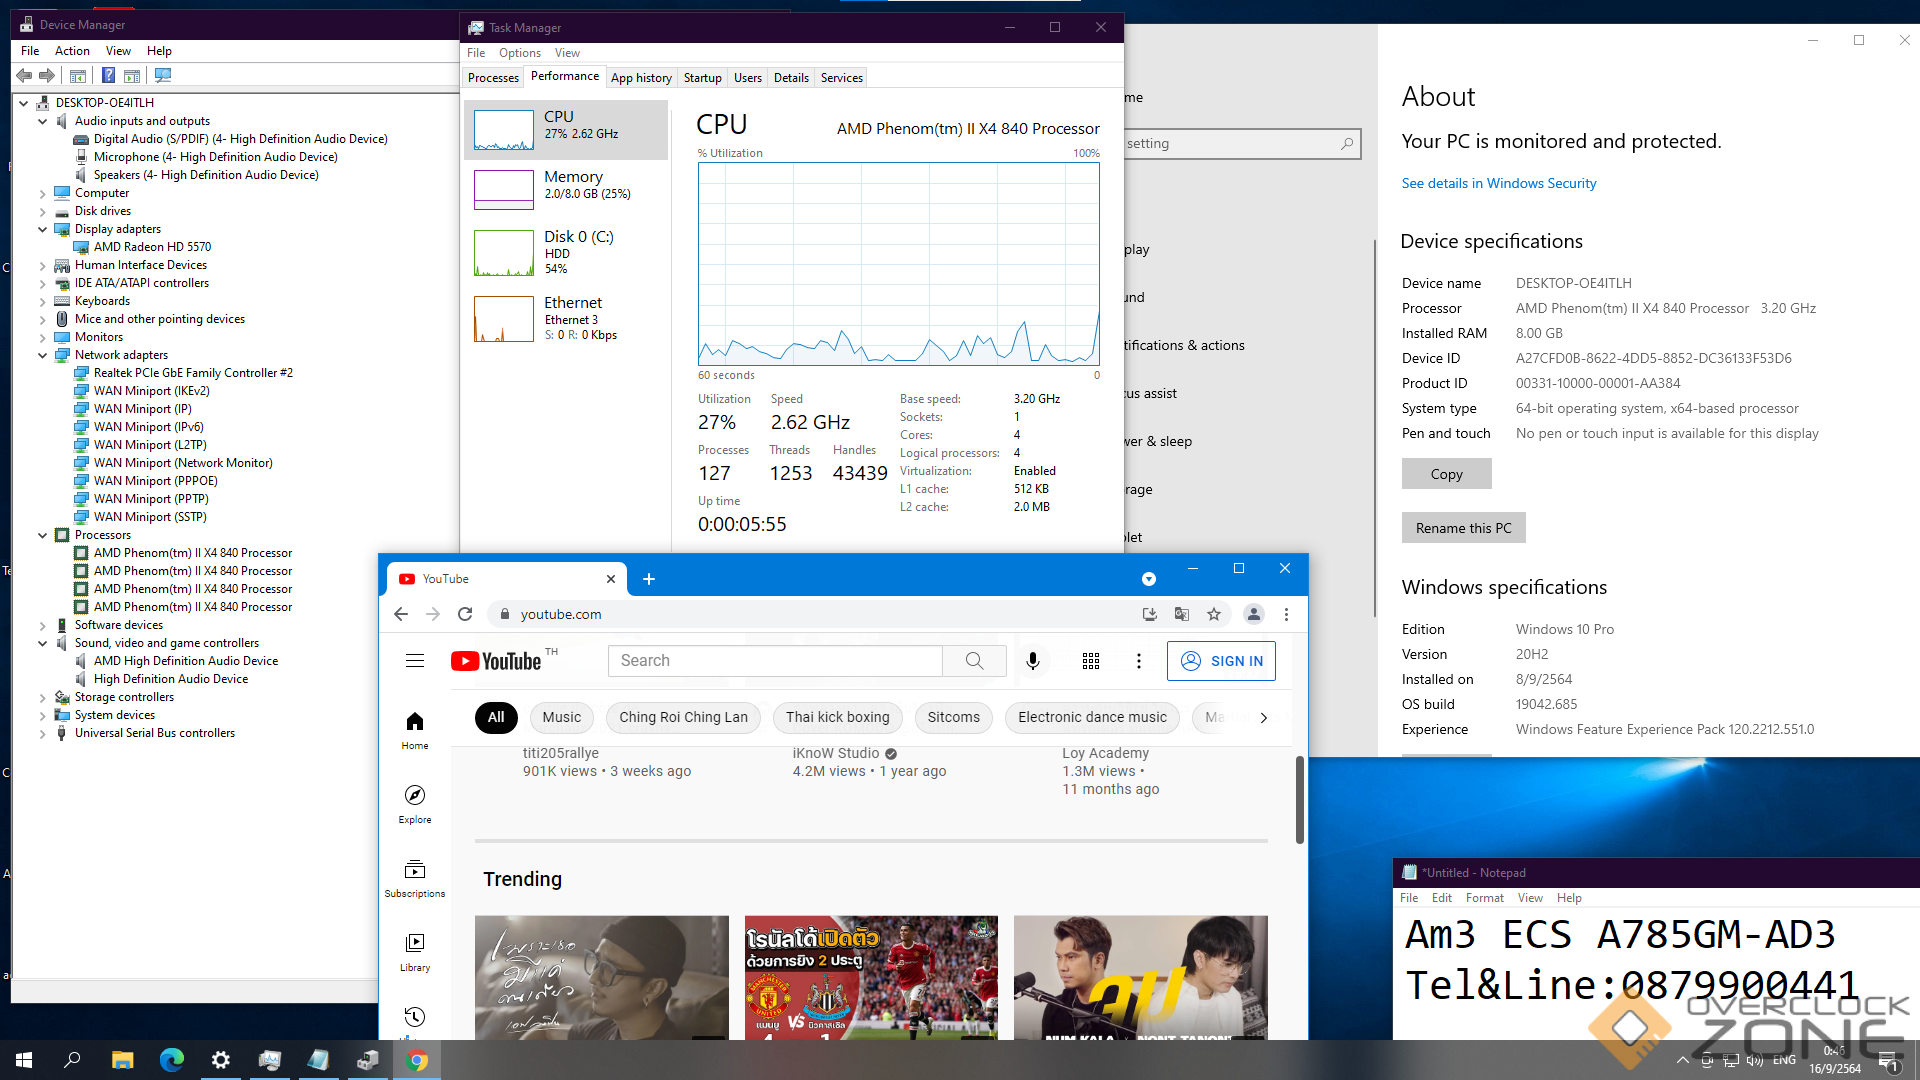Switch to Task Manager Startup tab
1920x1080 pixels.
click(x=702, y=78)
